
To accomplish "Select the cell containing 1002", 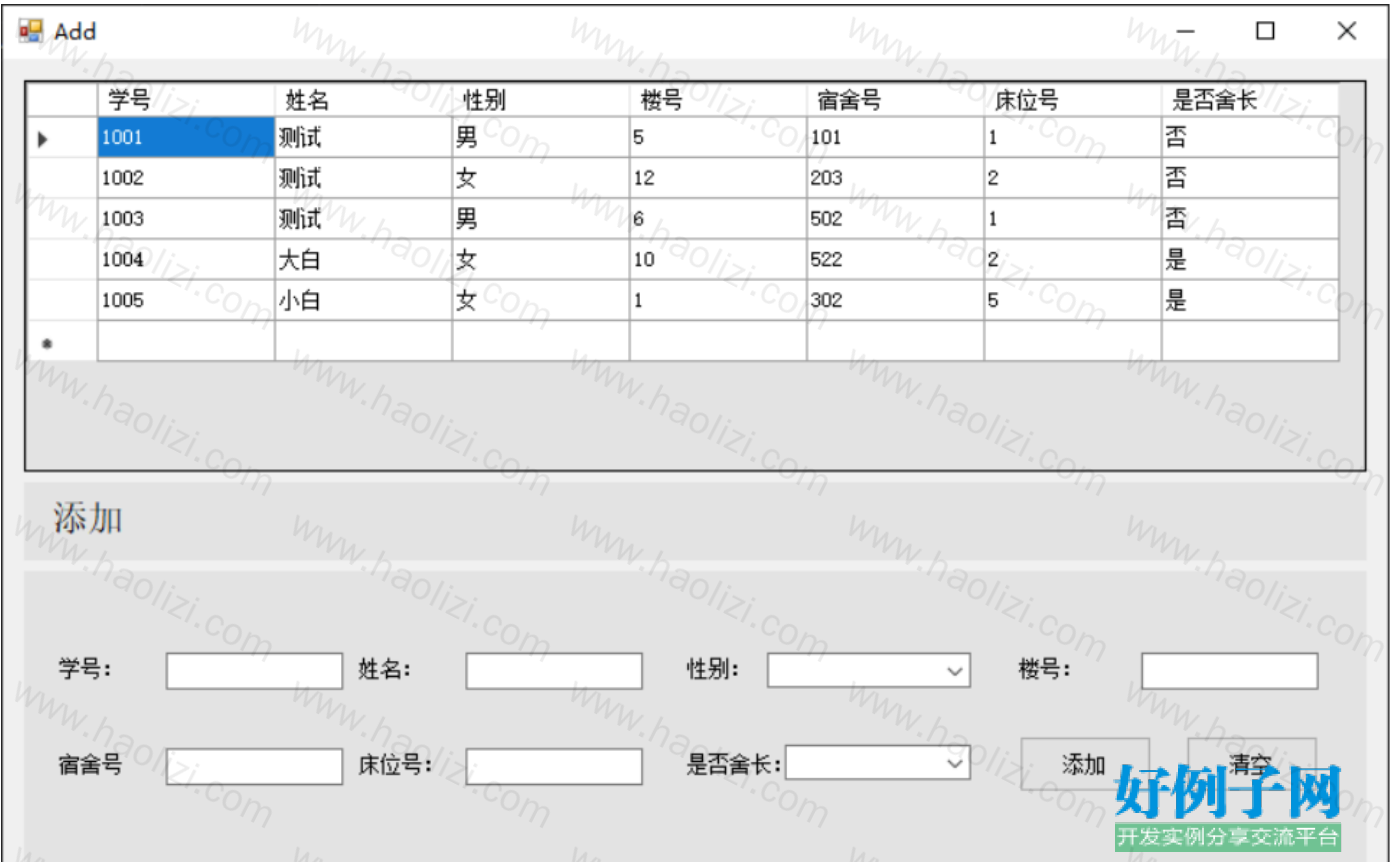I will tap(186, 178).
